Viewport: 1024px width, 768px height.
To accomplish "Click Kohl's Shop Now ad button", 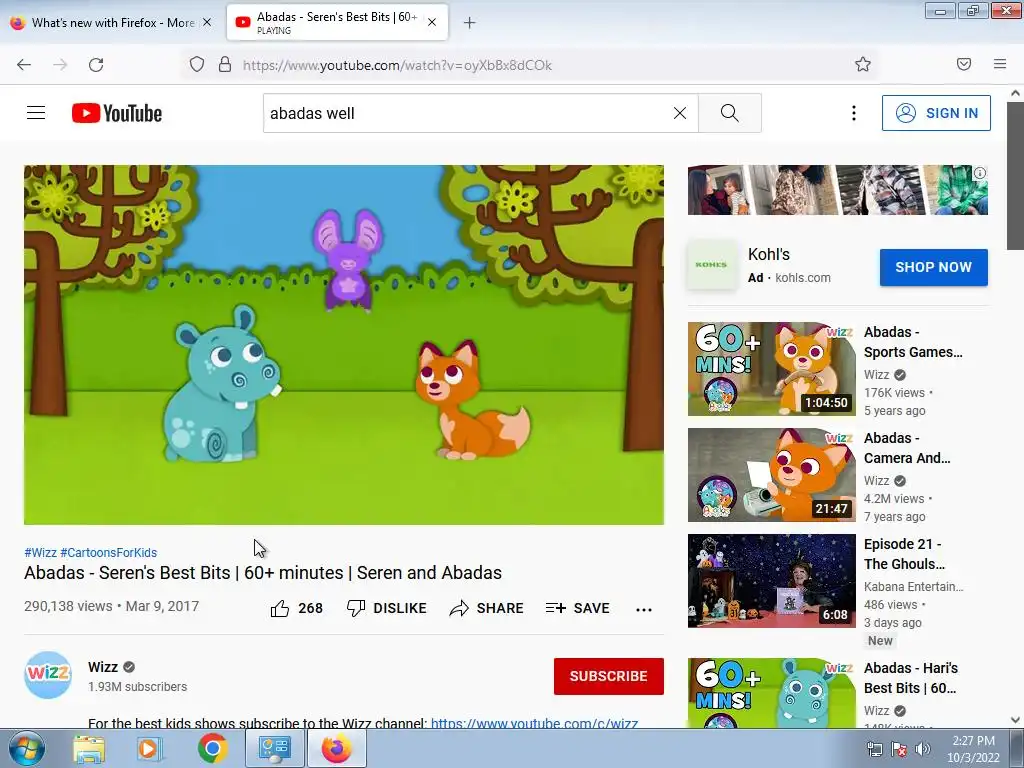I will pos(933,267).
